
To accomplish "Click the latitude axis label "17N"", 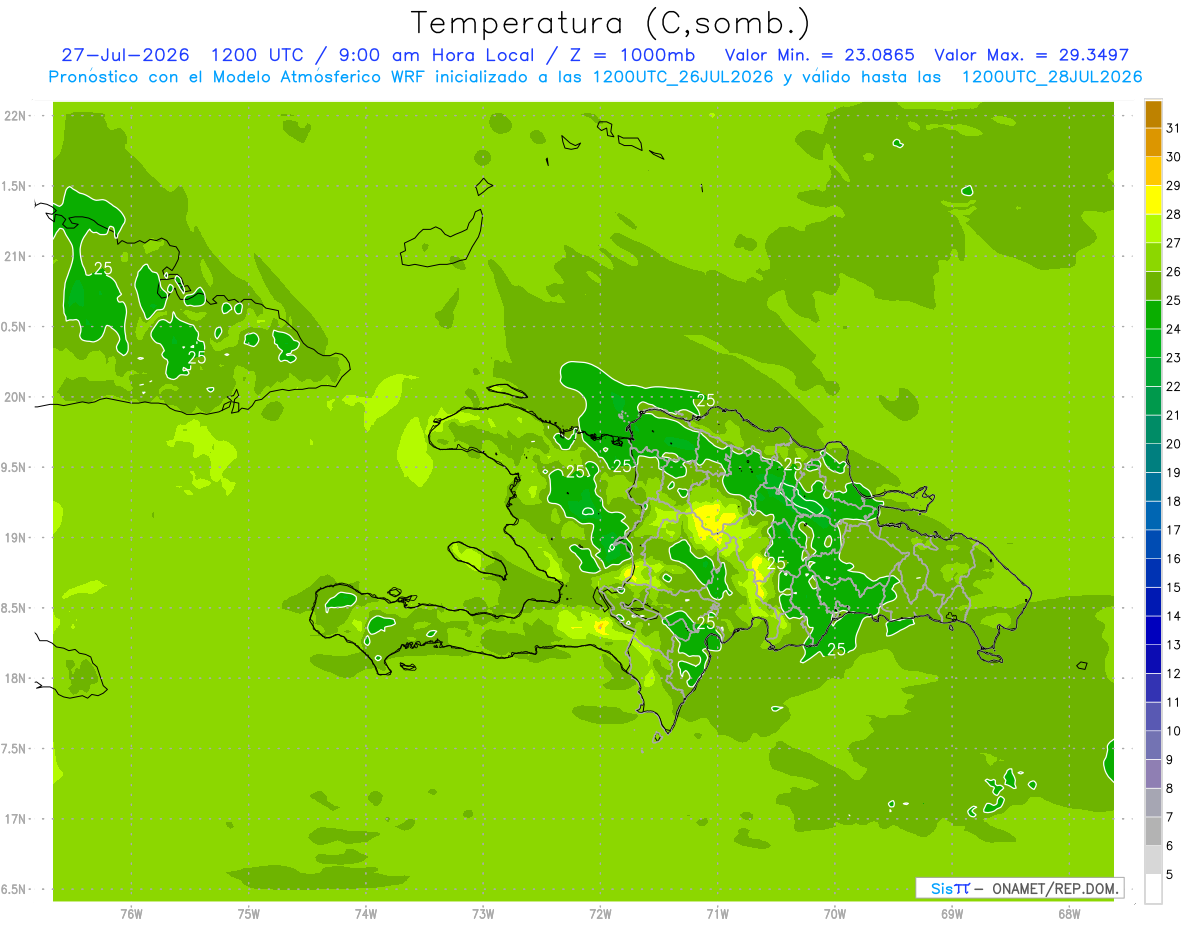I will (15, 819).
